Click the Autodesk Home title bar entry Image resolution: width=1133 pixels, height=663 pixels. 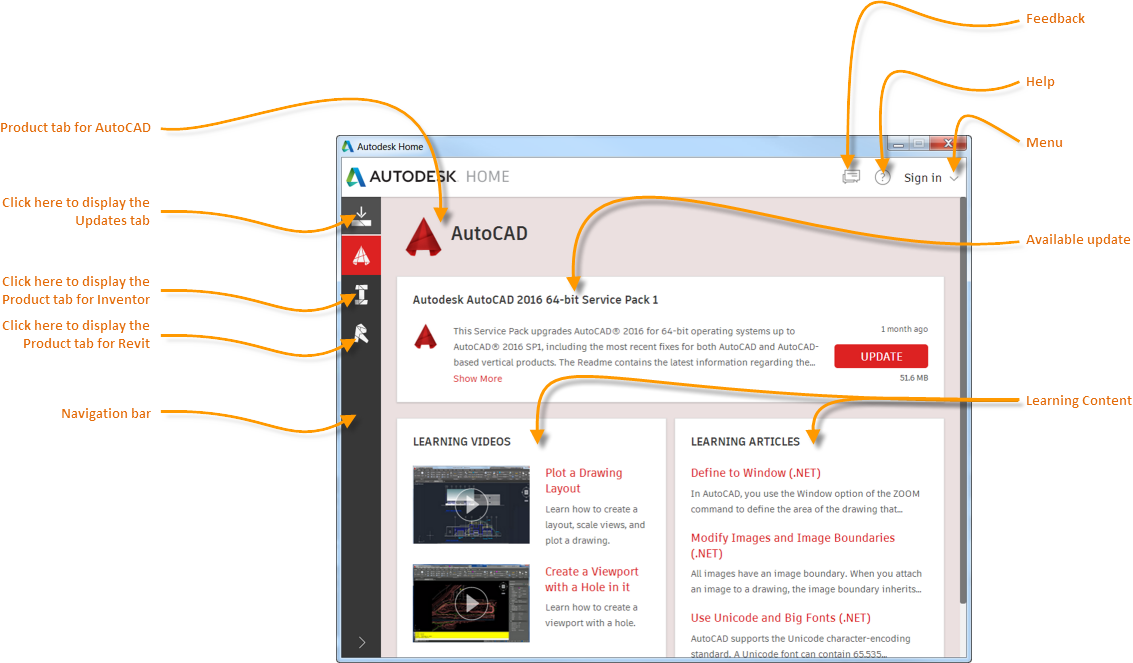[x=389, y=145]
